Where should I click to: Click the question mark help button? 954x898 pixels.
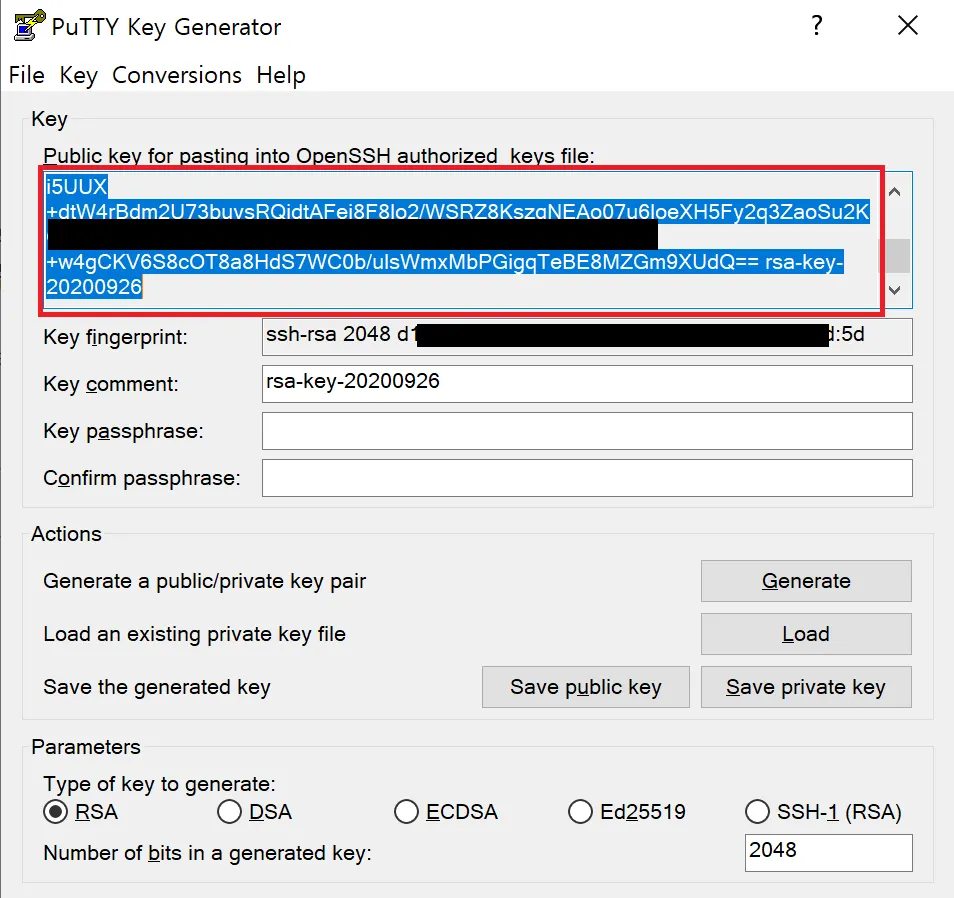point(817,26)
